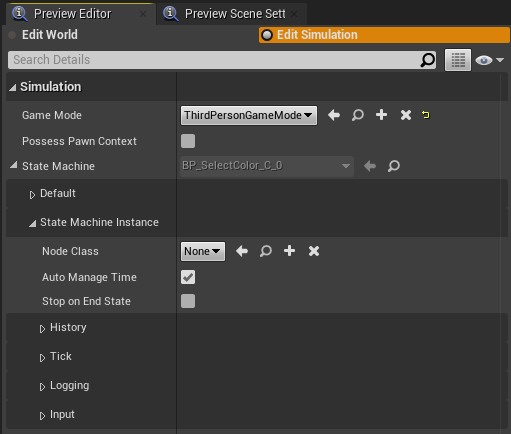This screenshot has width=511, height=434.
Task: Select the Edit World mode
Action: point(50,35)
